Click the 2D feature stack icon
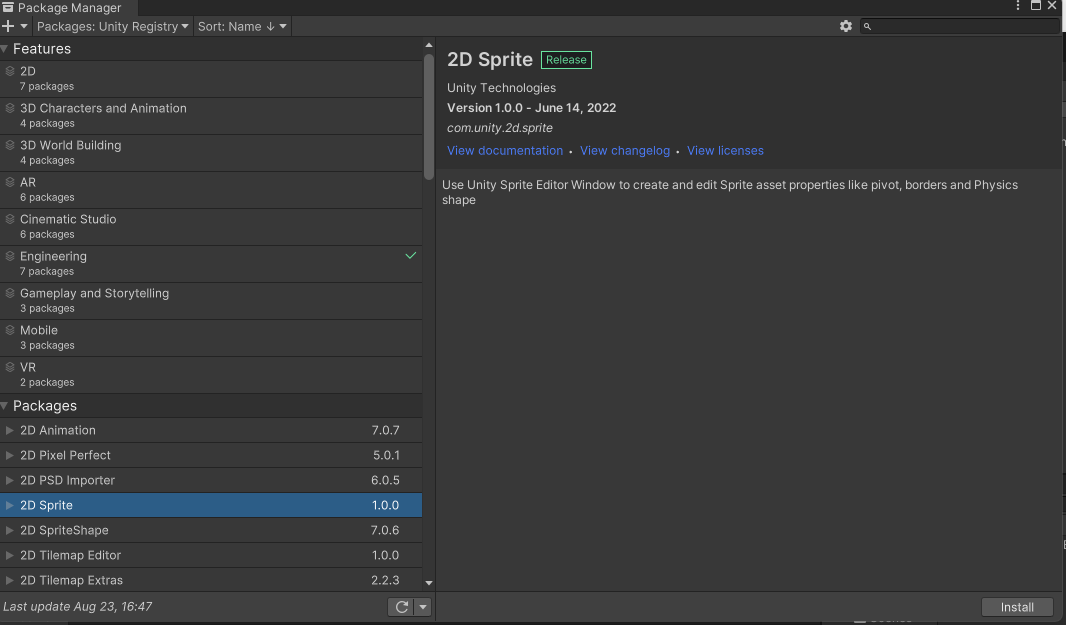The height and width of the screenshot is (625, 1066). coord(10,71)
